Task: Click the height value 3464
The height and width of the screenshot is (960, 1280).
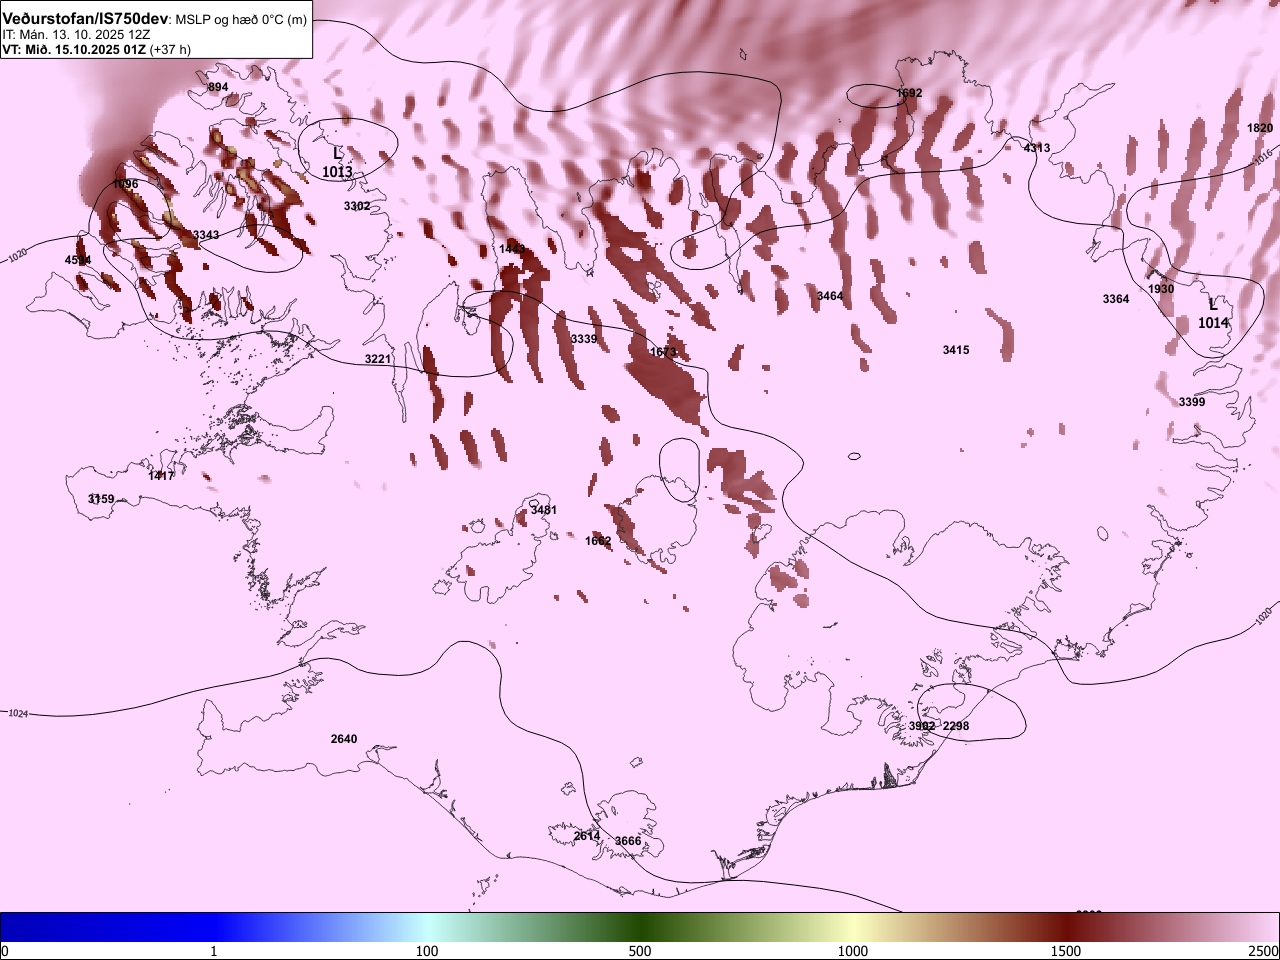Action: tap(830, 296)
